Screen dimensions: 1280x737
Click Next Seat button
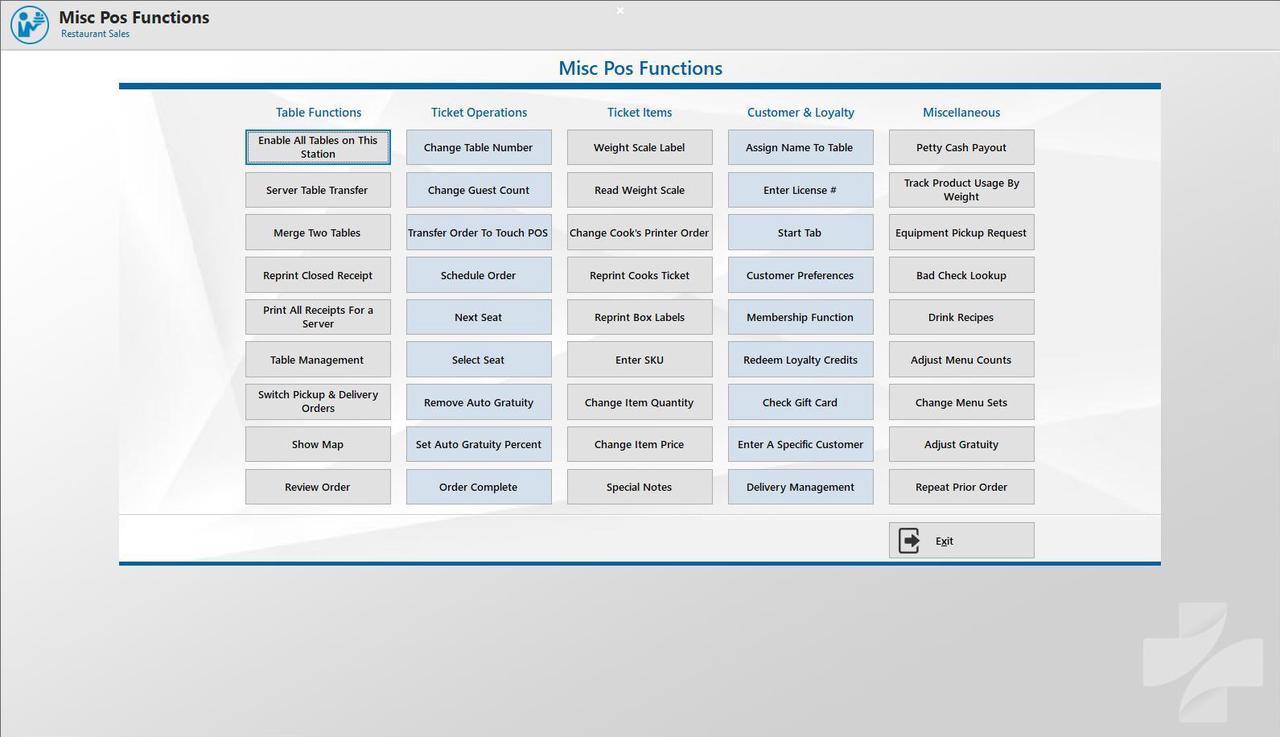coord(479,317)
